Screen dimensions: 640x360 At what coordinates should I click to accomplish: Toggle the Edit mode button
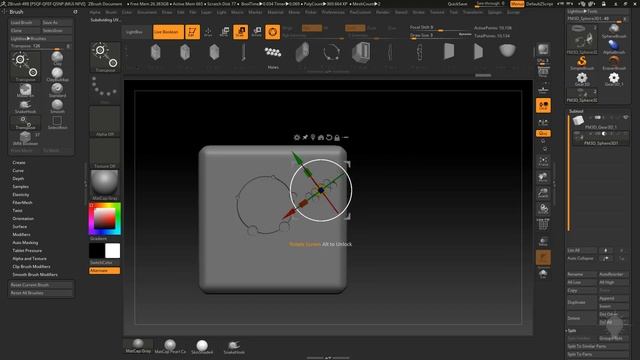[192, 32]
